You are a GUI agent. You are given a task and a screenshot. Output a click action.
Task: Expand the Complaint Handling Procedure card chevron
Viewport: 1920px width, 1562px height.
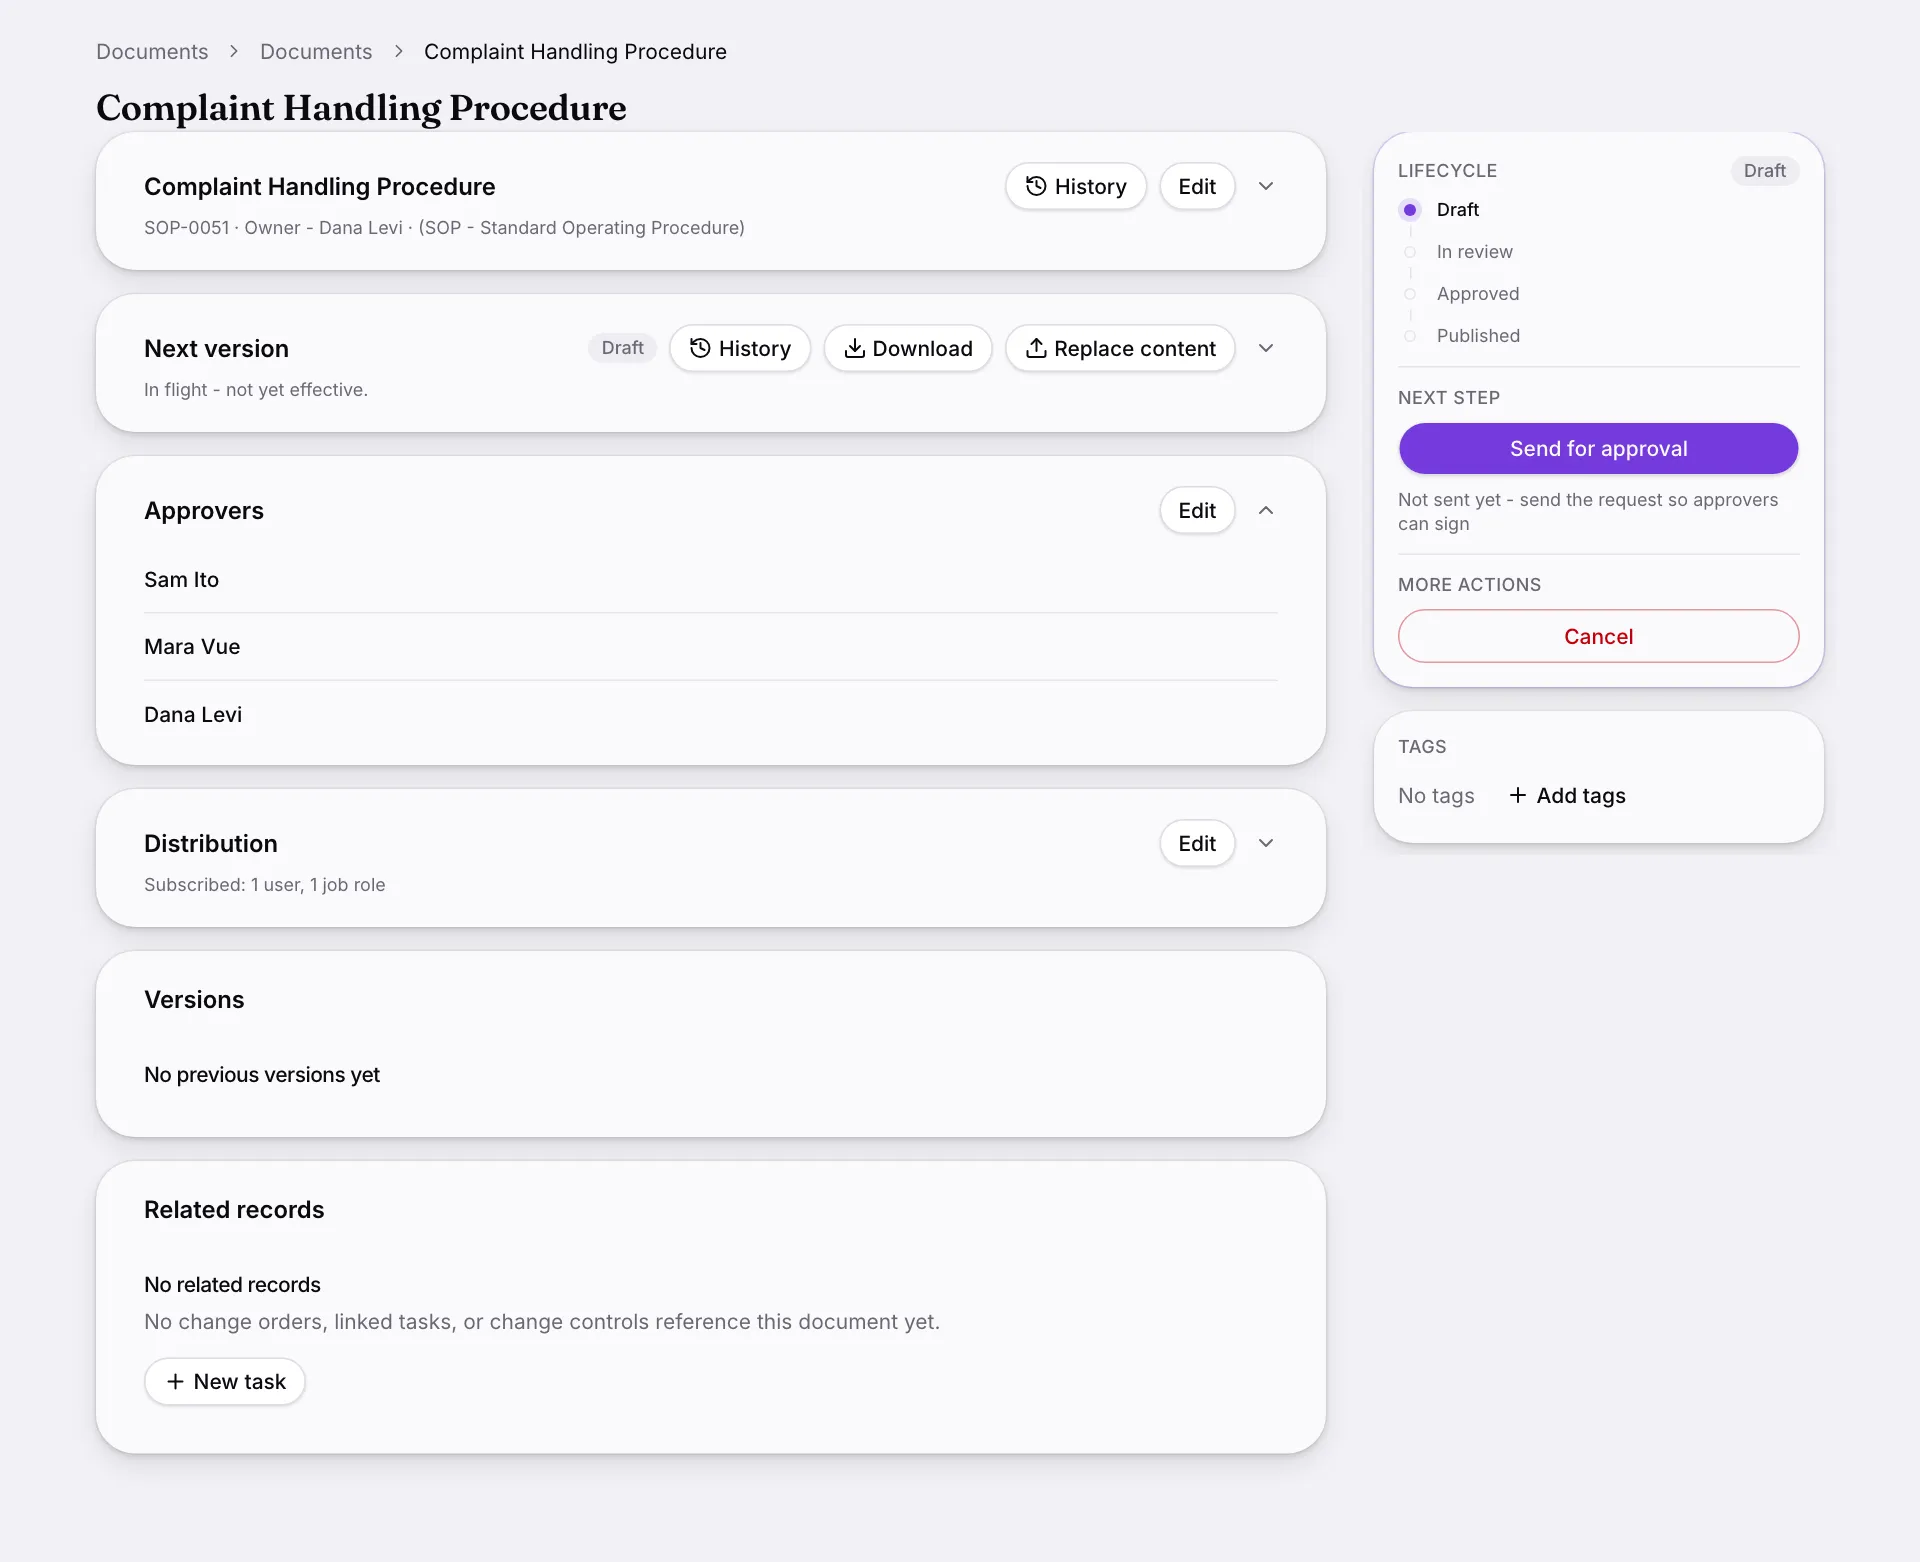coord(1265,186)
